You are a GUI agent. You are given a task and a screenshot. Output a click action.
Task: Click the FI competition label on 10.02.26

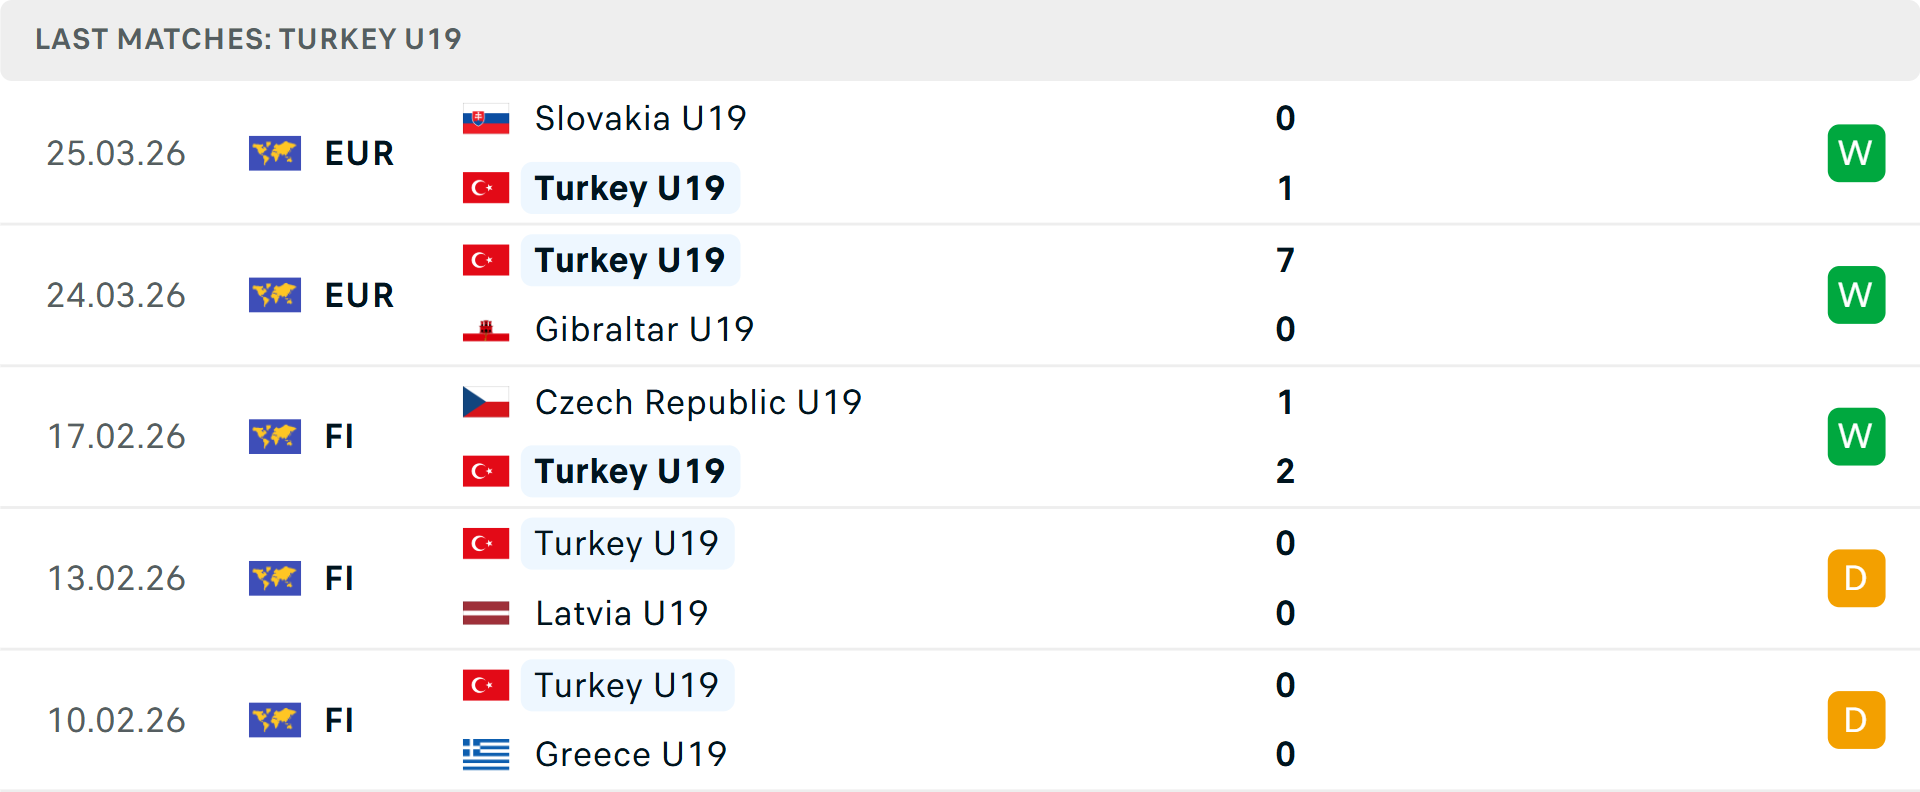(339, 720)
